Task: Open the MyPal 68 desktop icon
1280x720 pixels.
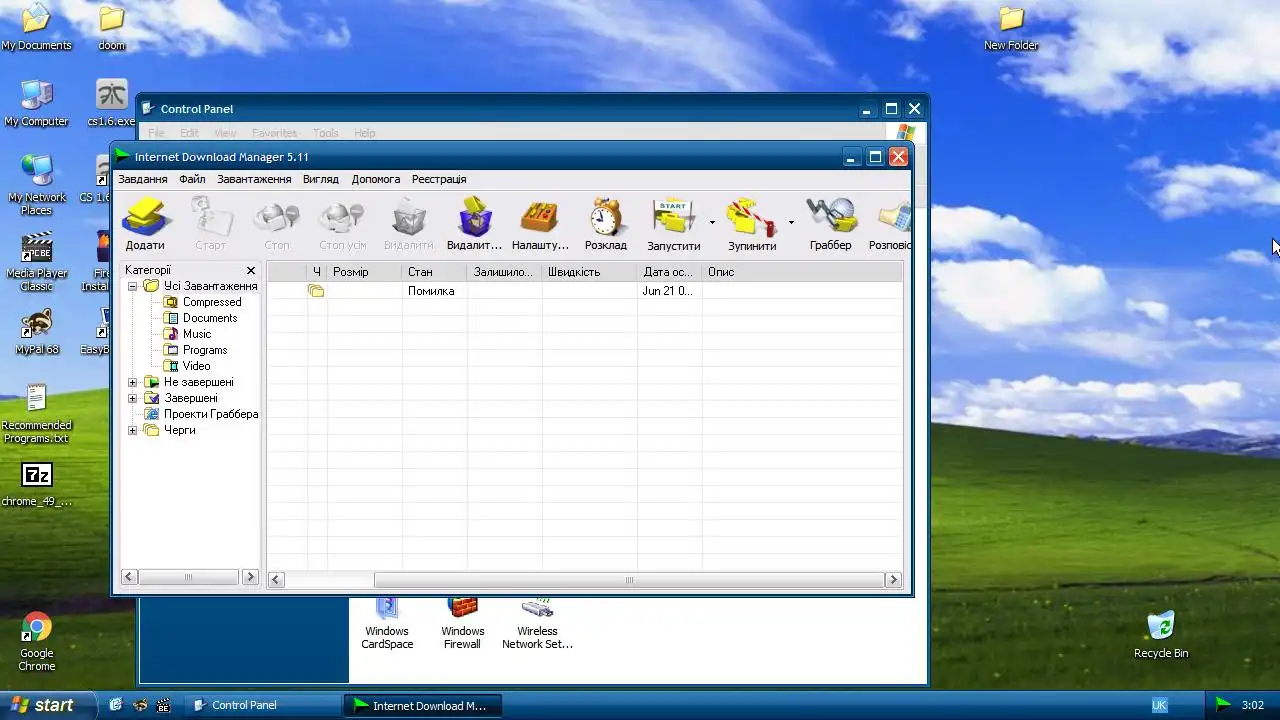Action: point(37,332)
